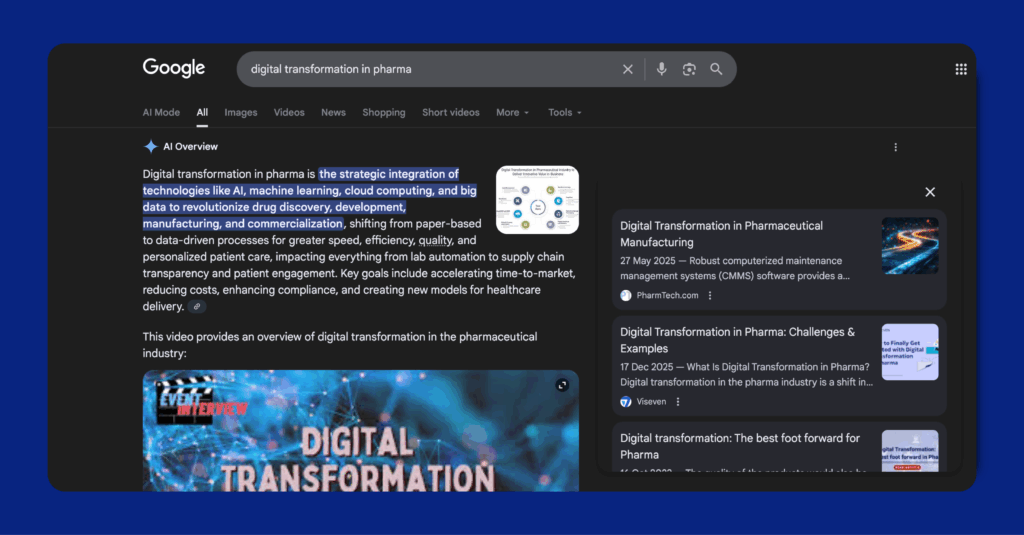The height and width of the screenshot is (535, 1024).
Task: Switch to Shopping tab
Action: click(384, 112)
